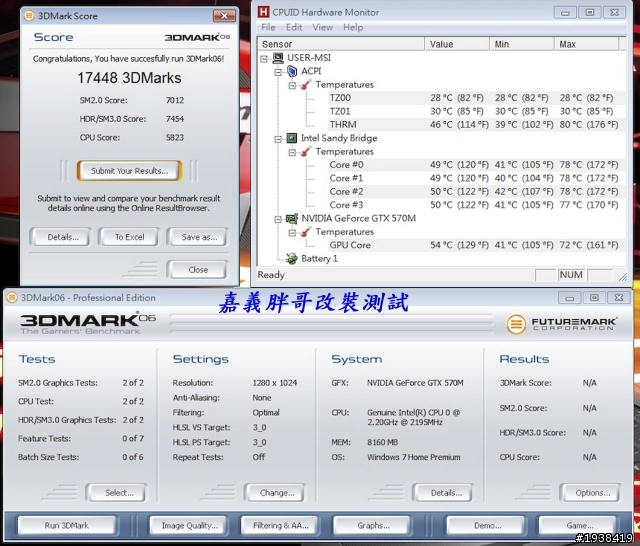Click the Windows 7 Home Premium OS text

(413, 457)
